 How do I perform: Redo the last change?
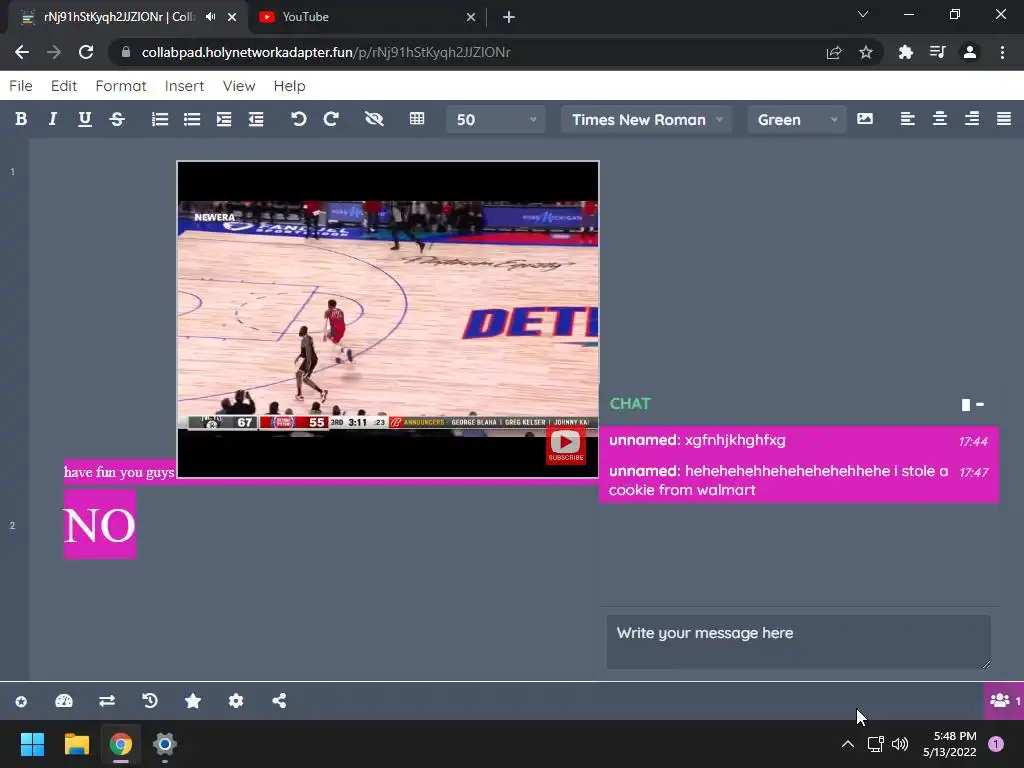tap(331, 119)
